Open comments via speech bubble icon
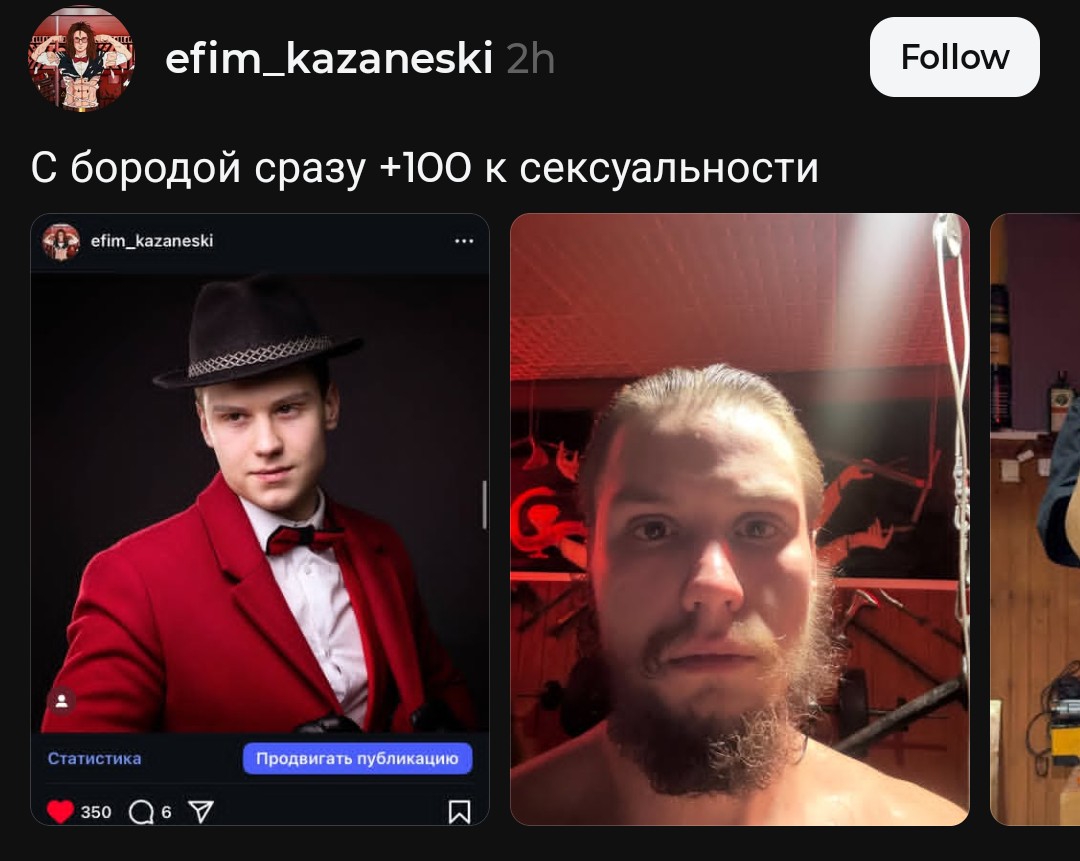1080x861 pixels. (141, 812)
